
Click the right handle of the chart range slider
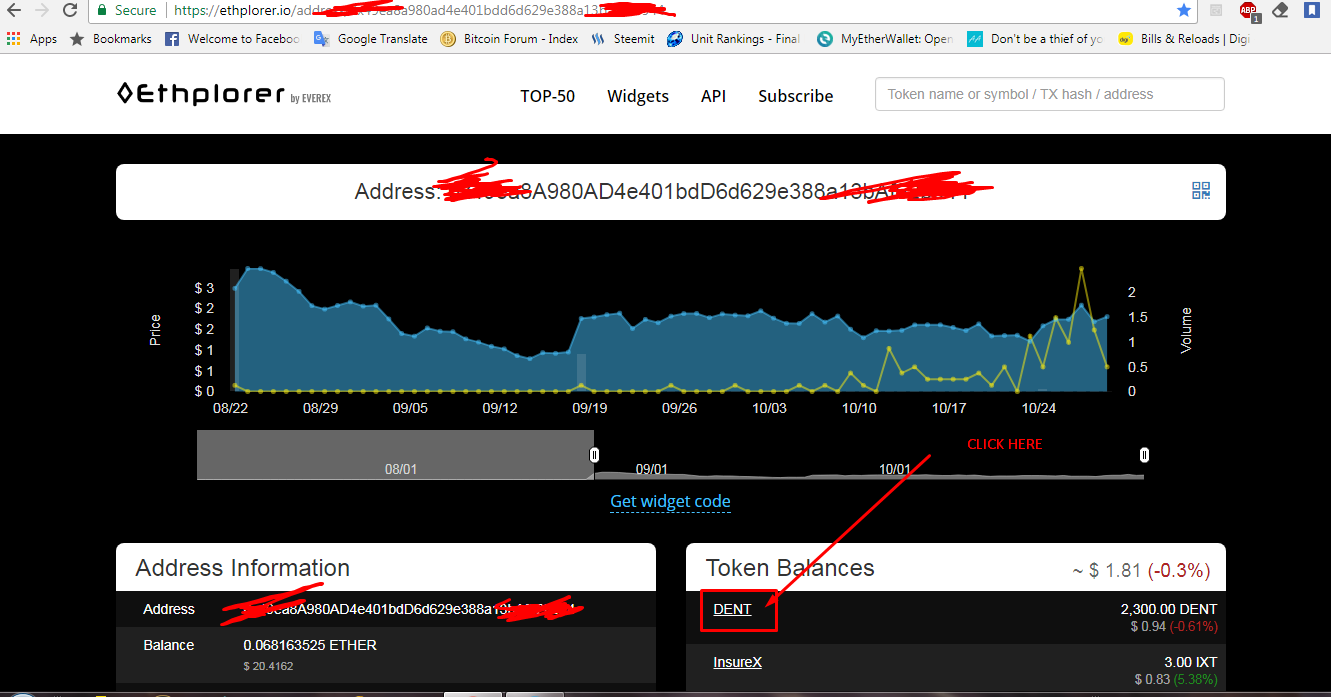[x=1144, y=455]
